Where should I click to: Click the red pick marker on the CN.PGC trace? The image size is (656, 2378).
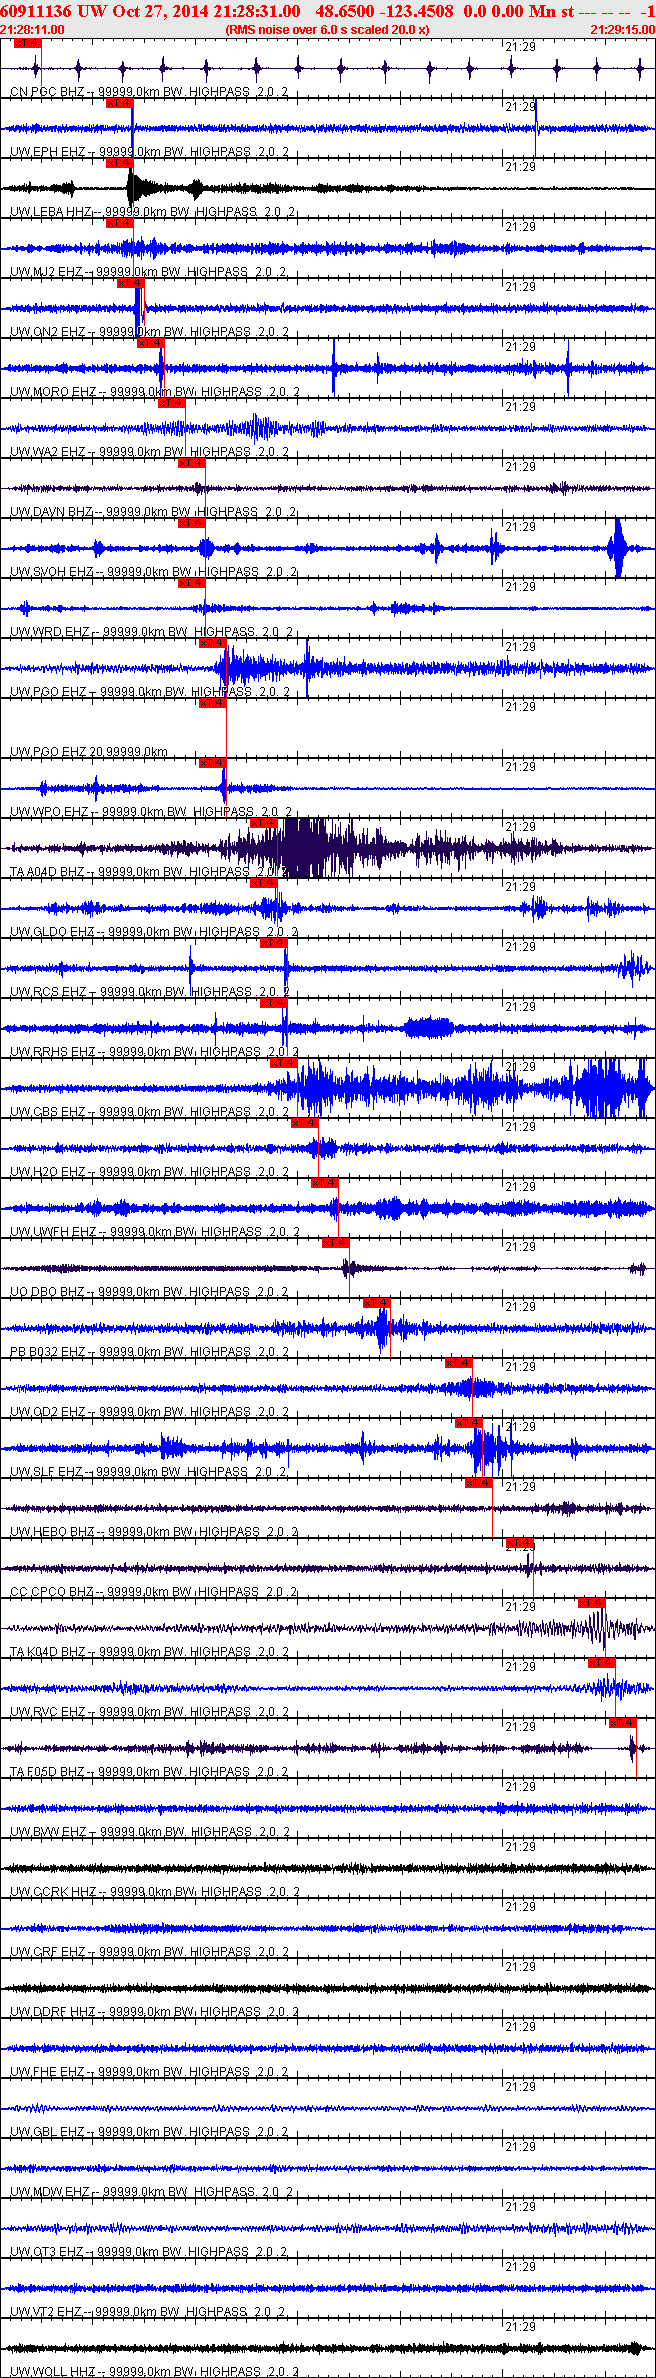[x=28, y=44]
